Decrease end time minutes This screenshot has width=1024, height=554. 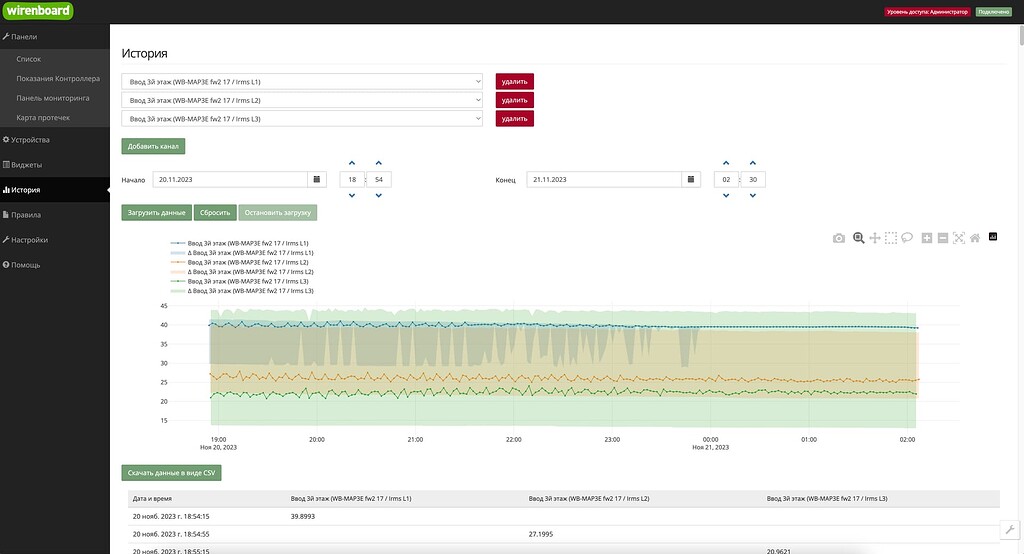[x=753, y=195]
